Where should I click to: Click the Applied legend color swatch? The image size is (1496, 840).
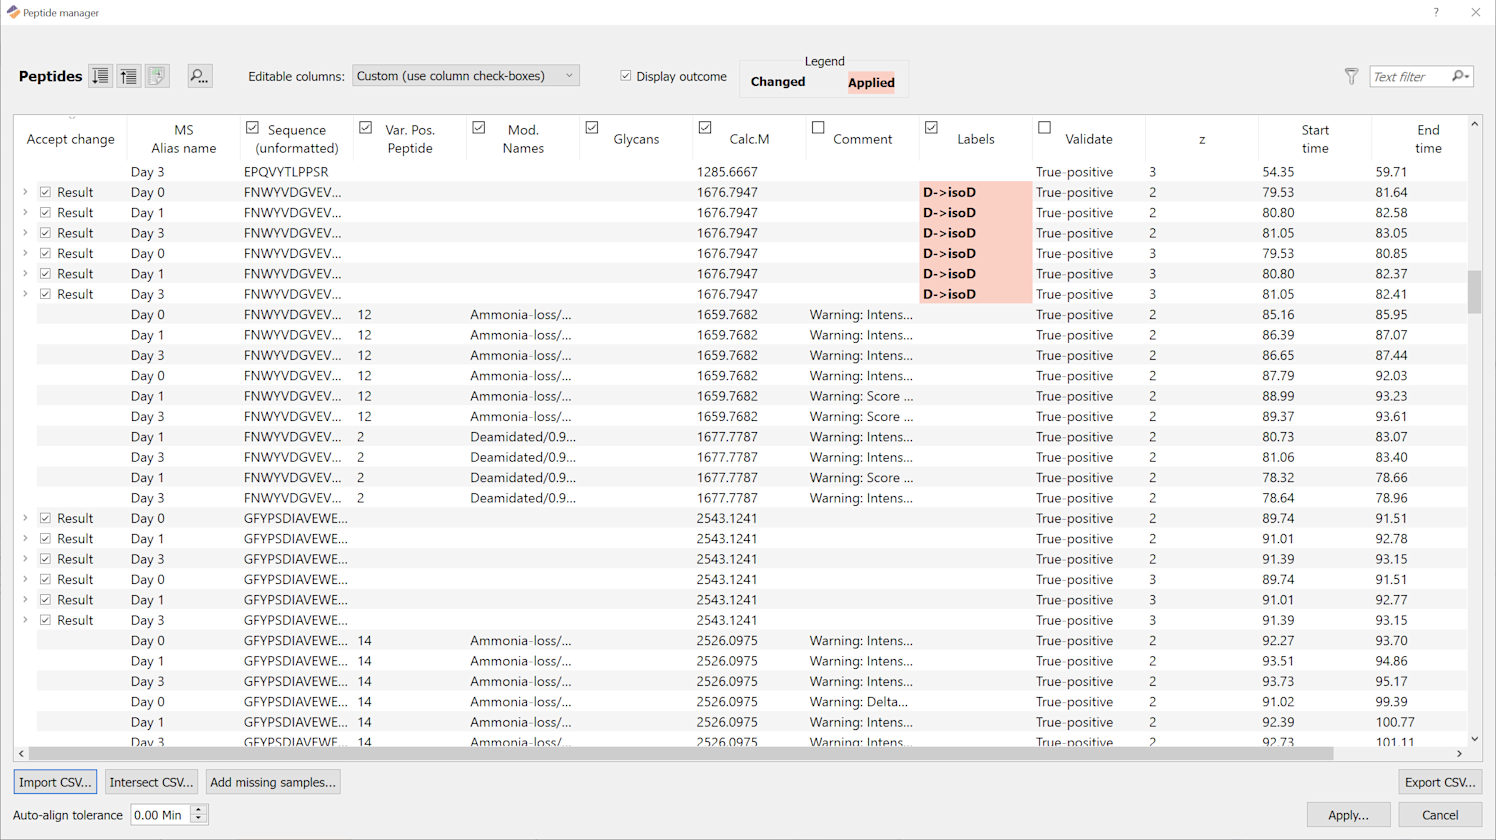[x=871, y=83]
